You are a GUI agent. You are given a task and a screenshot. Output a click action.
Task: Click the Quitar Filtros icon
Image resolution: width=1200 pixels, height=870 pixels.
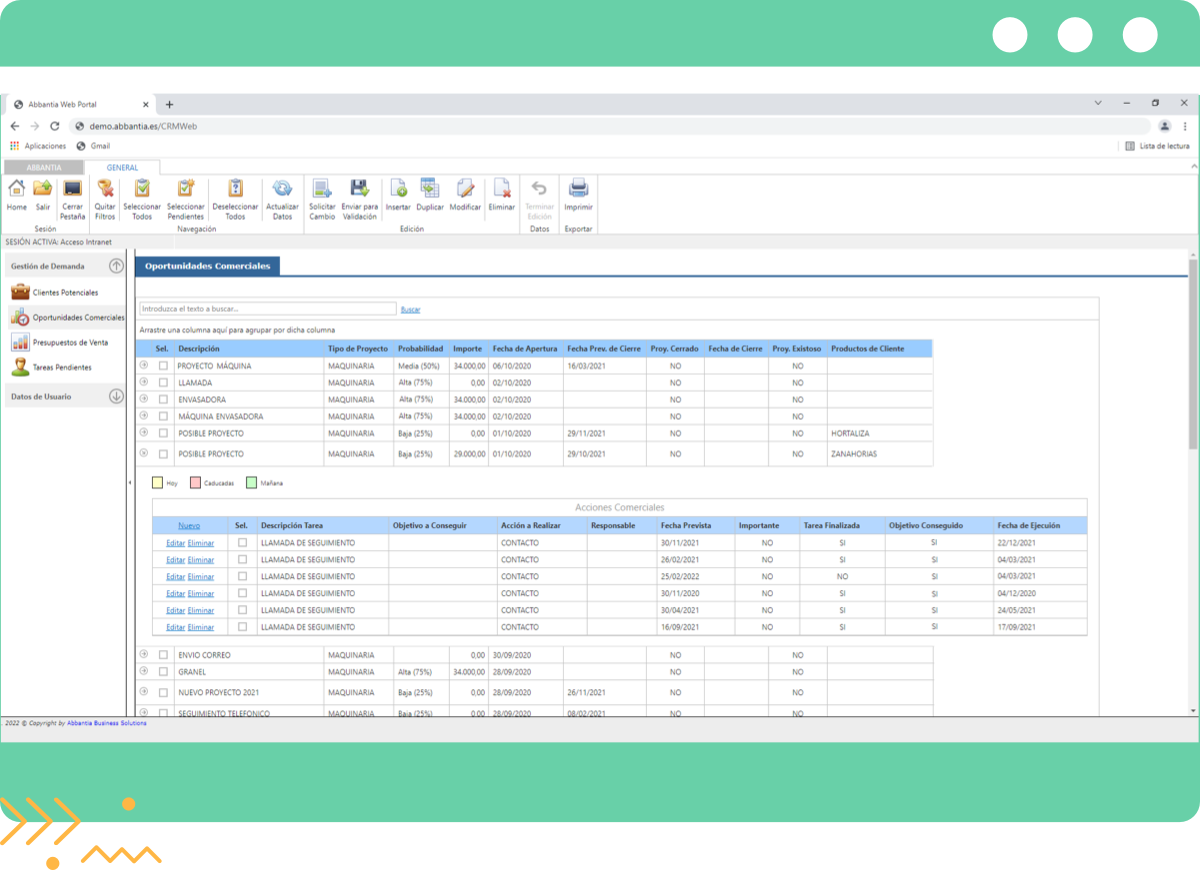click(105, 189)
